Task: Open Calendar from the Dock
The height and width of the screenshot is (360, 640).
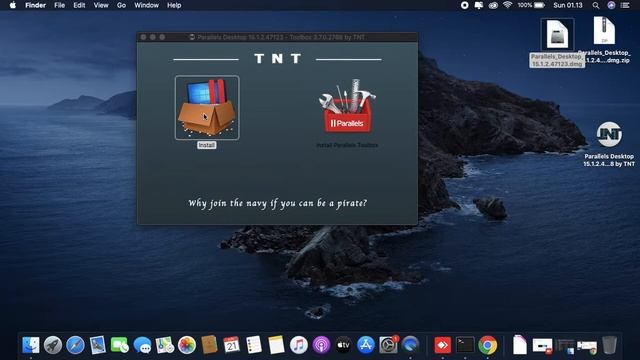Action: (231, 345)
